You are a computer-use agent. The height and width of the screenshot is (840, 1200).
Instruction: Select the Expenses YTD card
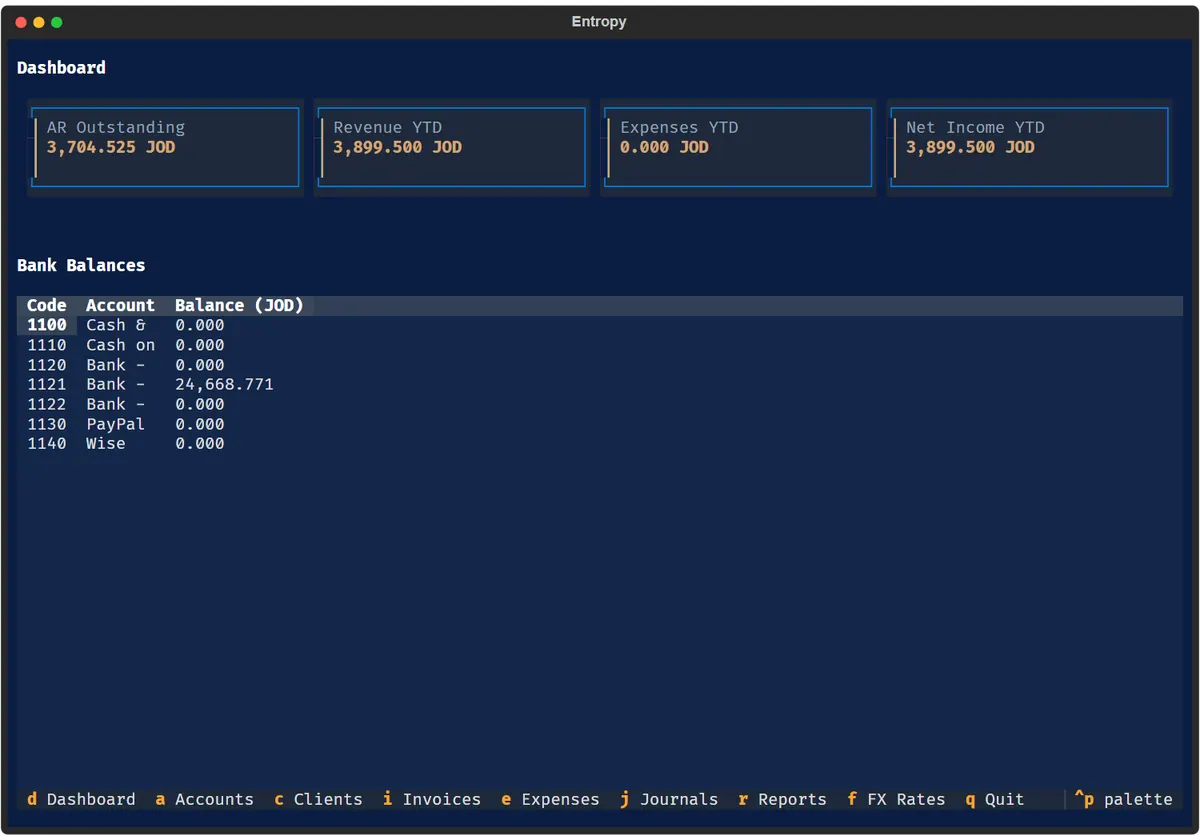(738, 147)
